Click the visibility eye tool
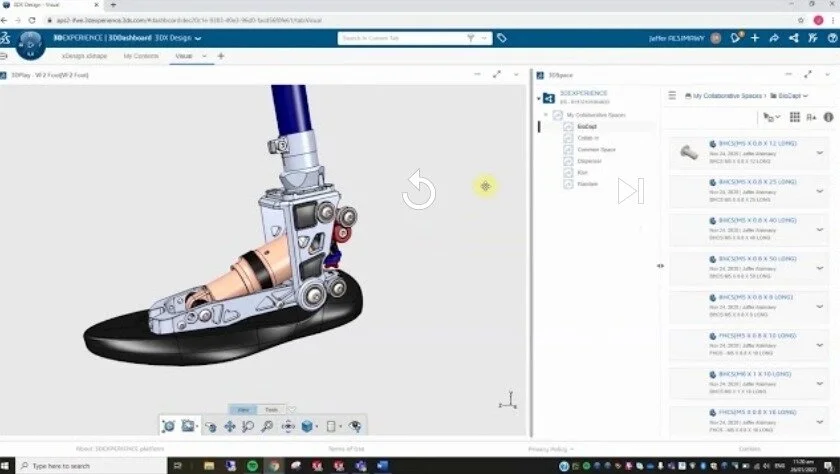 point(355,426)
